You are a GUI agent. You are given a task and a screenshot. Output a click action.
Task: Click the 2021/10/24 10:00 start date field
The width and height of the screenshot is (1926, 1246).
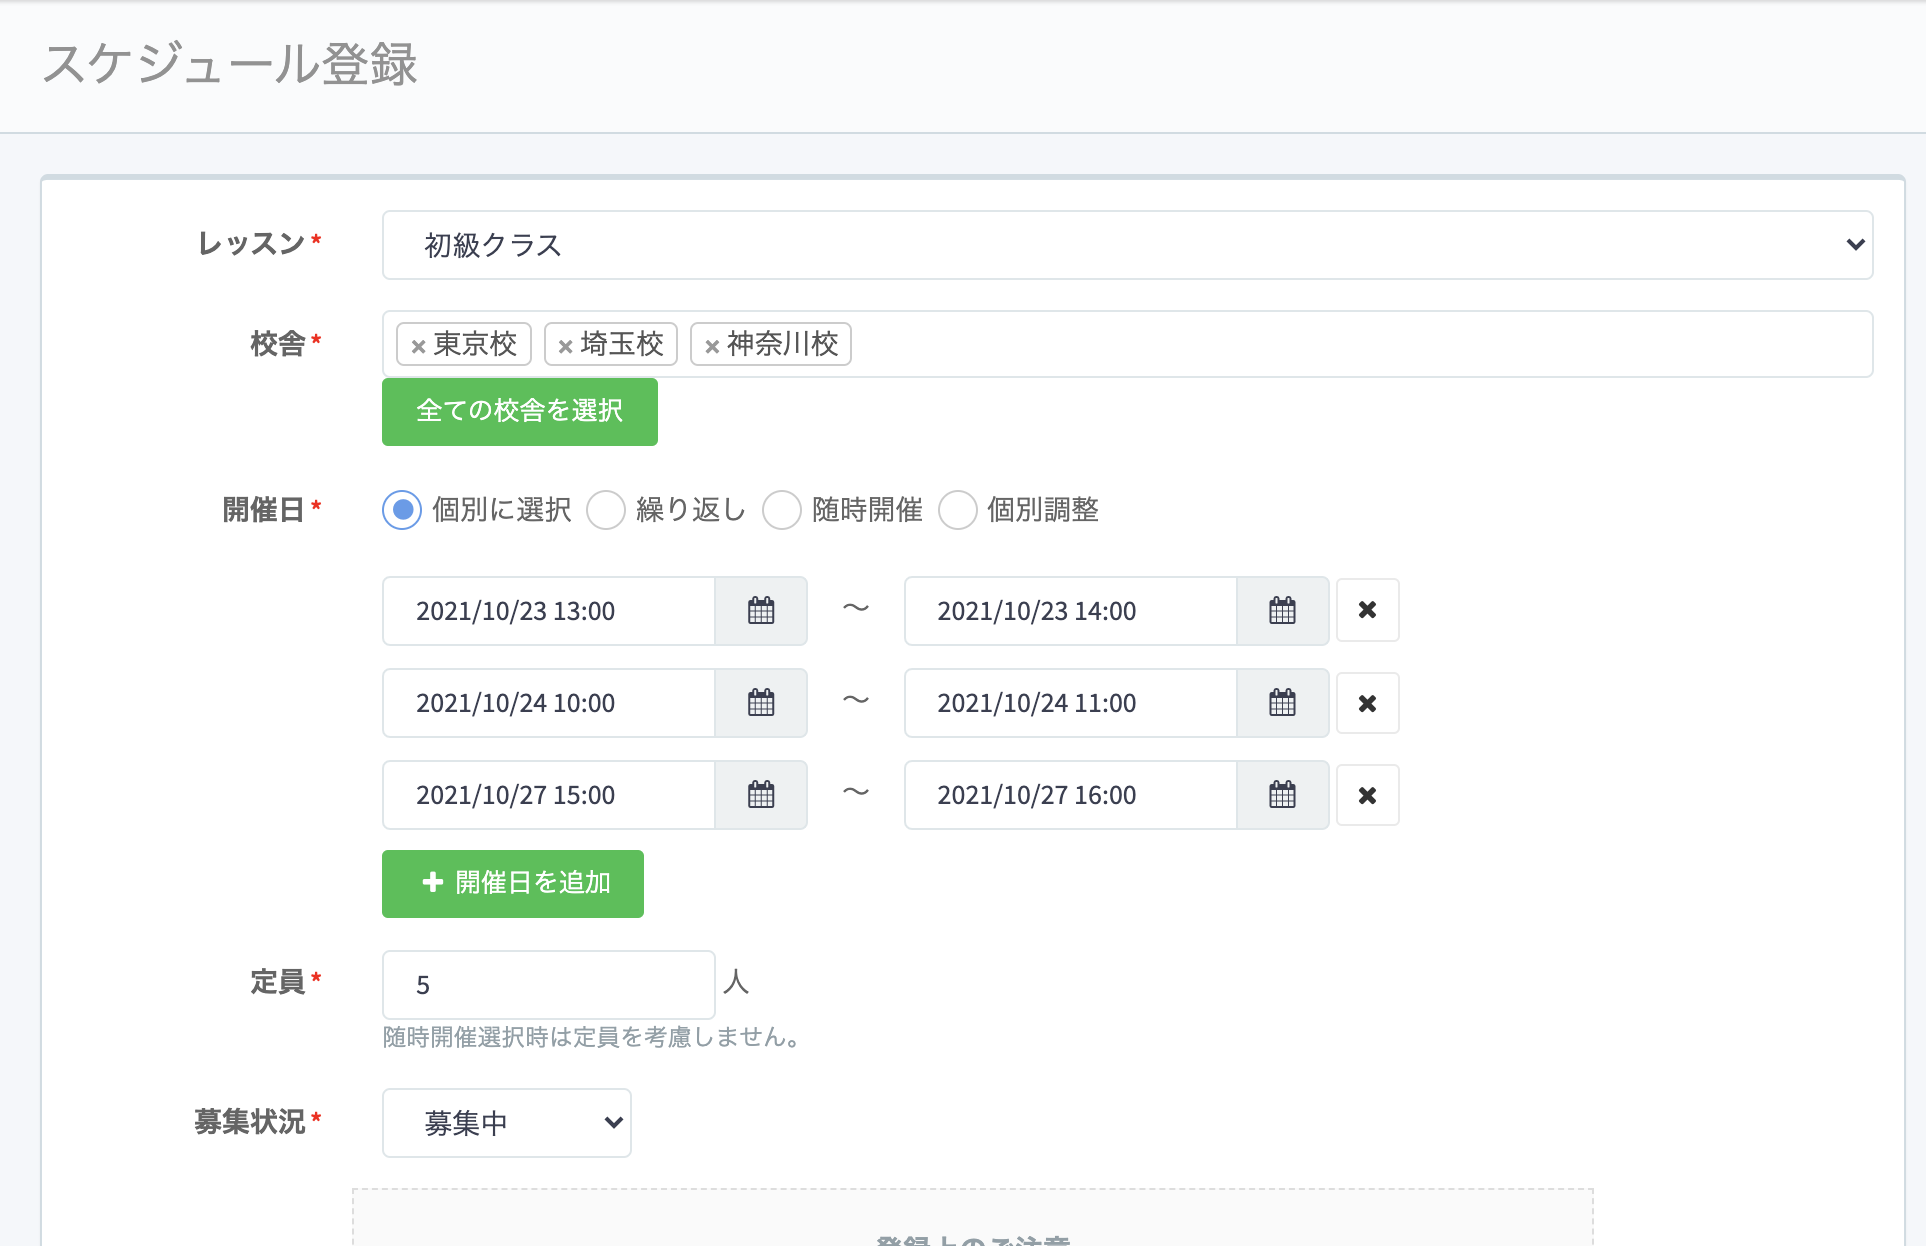[549, 703]
